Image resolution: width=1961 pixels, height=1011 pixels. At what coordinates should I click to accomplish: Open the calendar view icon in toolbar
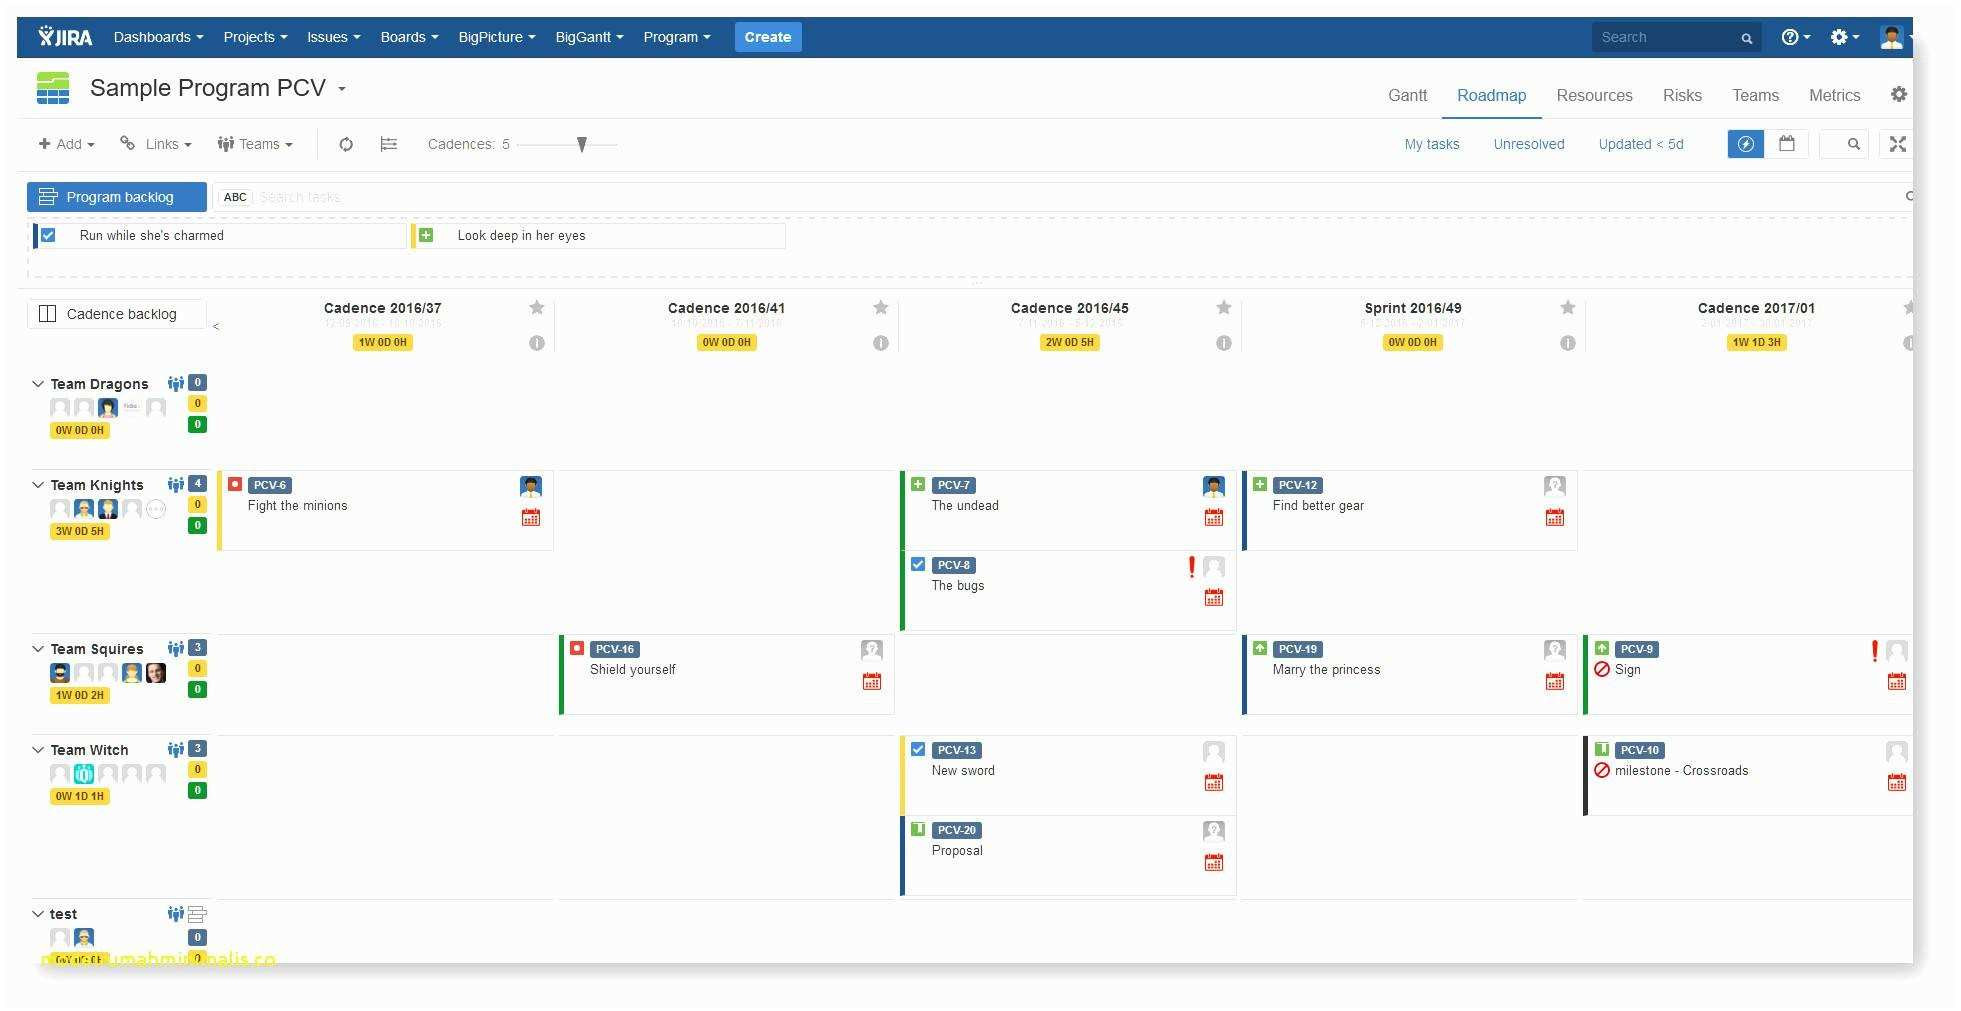[x=1787, y=144]
